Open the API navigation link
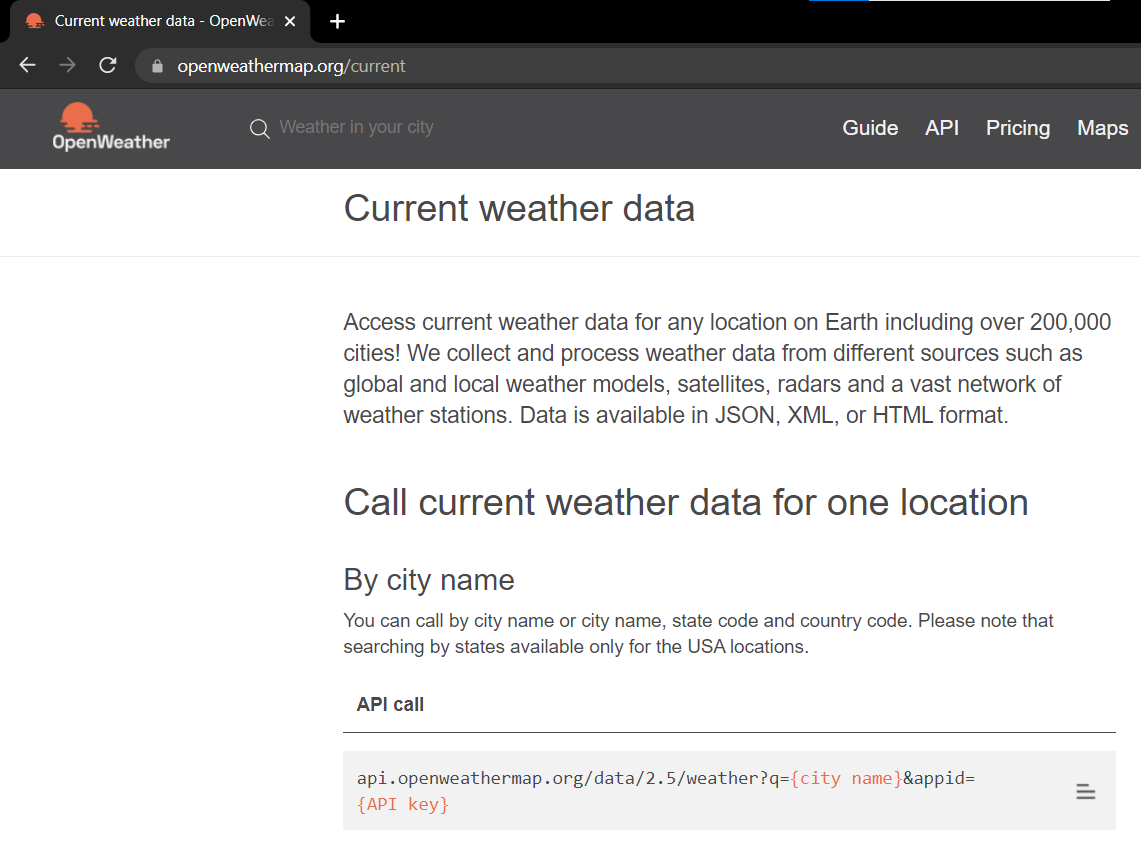1141x847 pixels. [x=941, y=128]
